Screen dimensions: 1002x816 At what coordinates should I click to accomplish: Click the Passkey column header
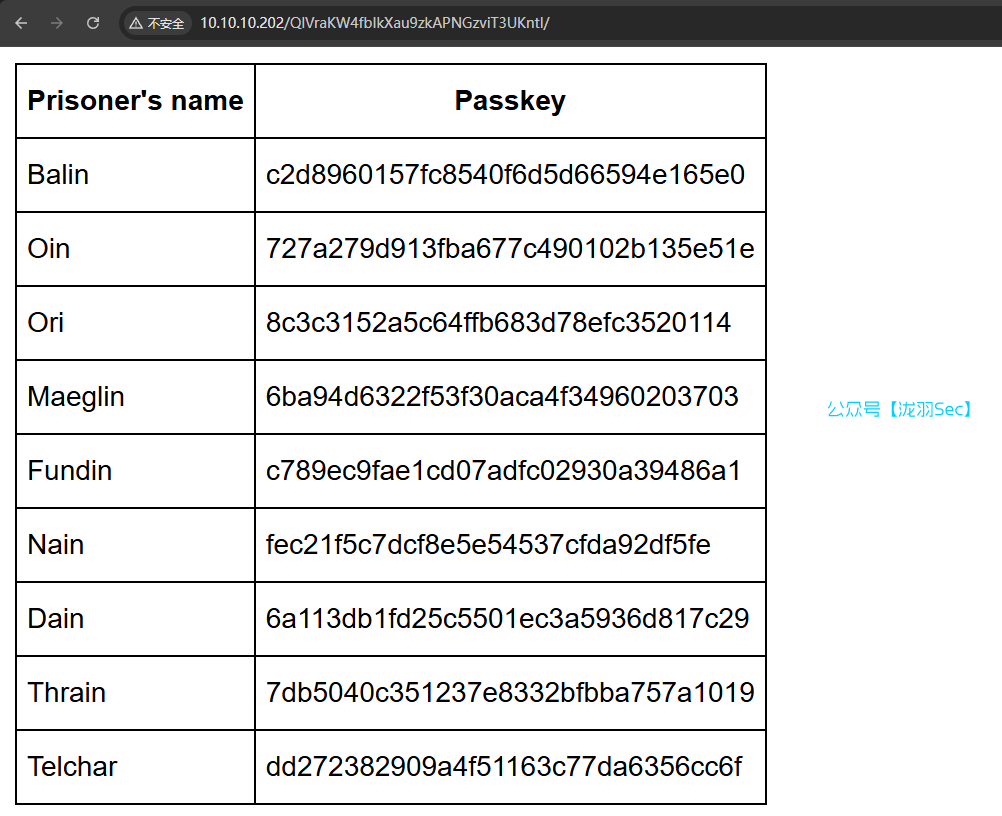coord(510,101)
